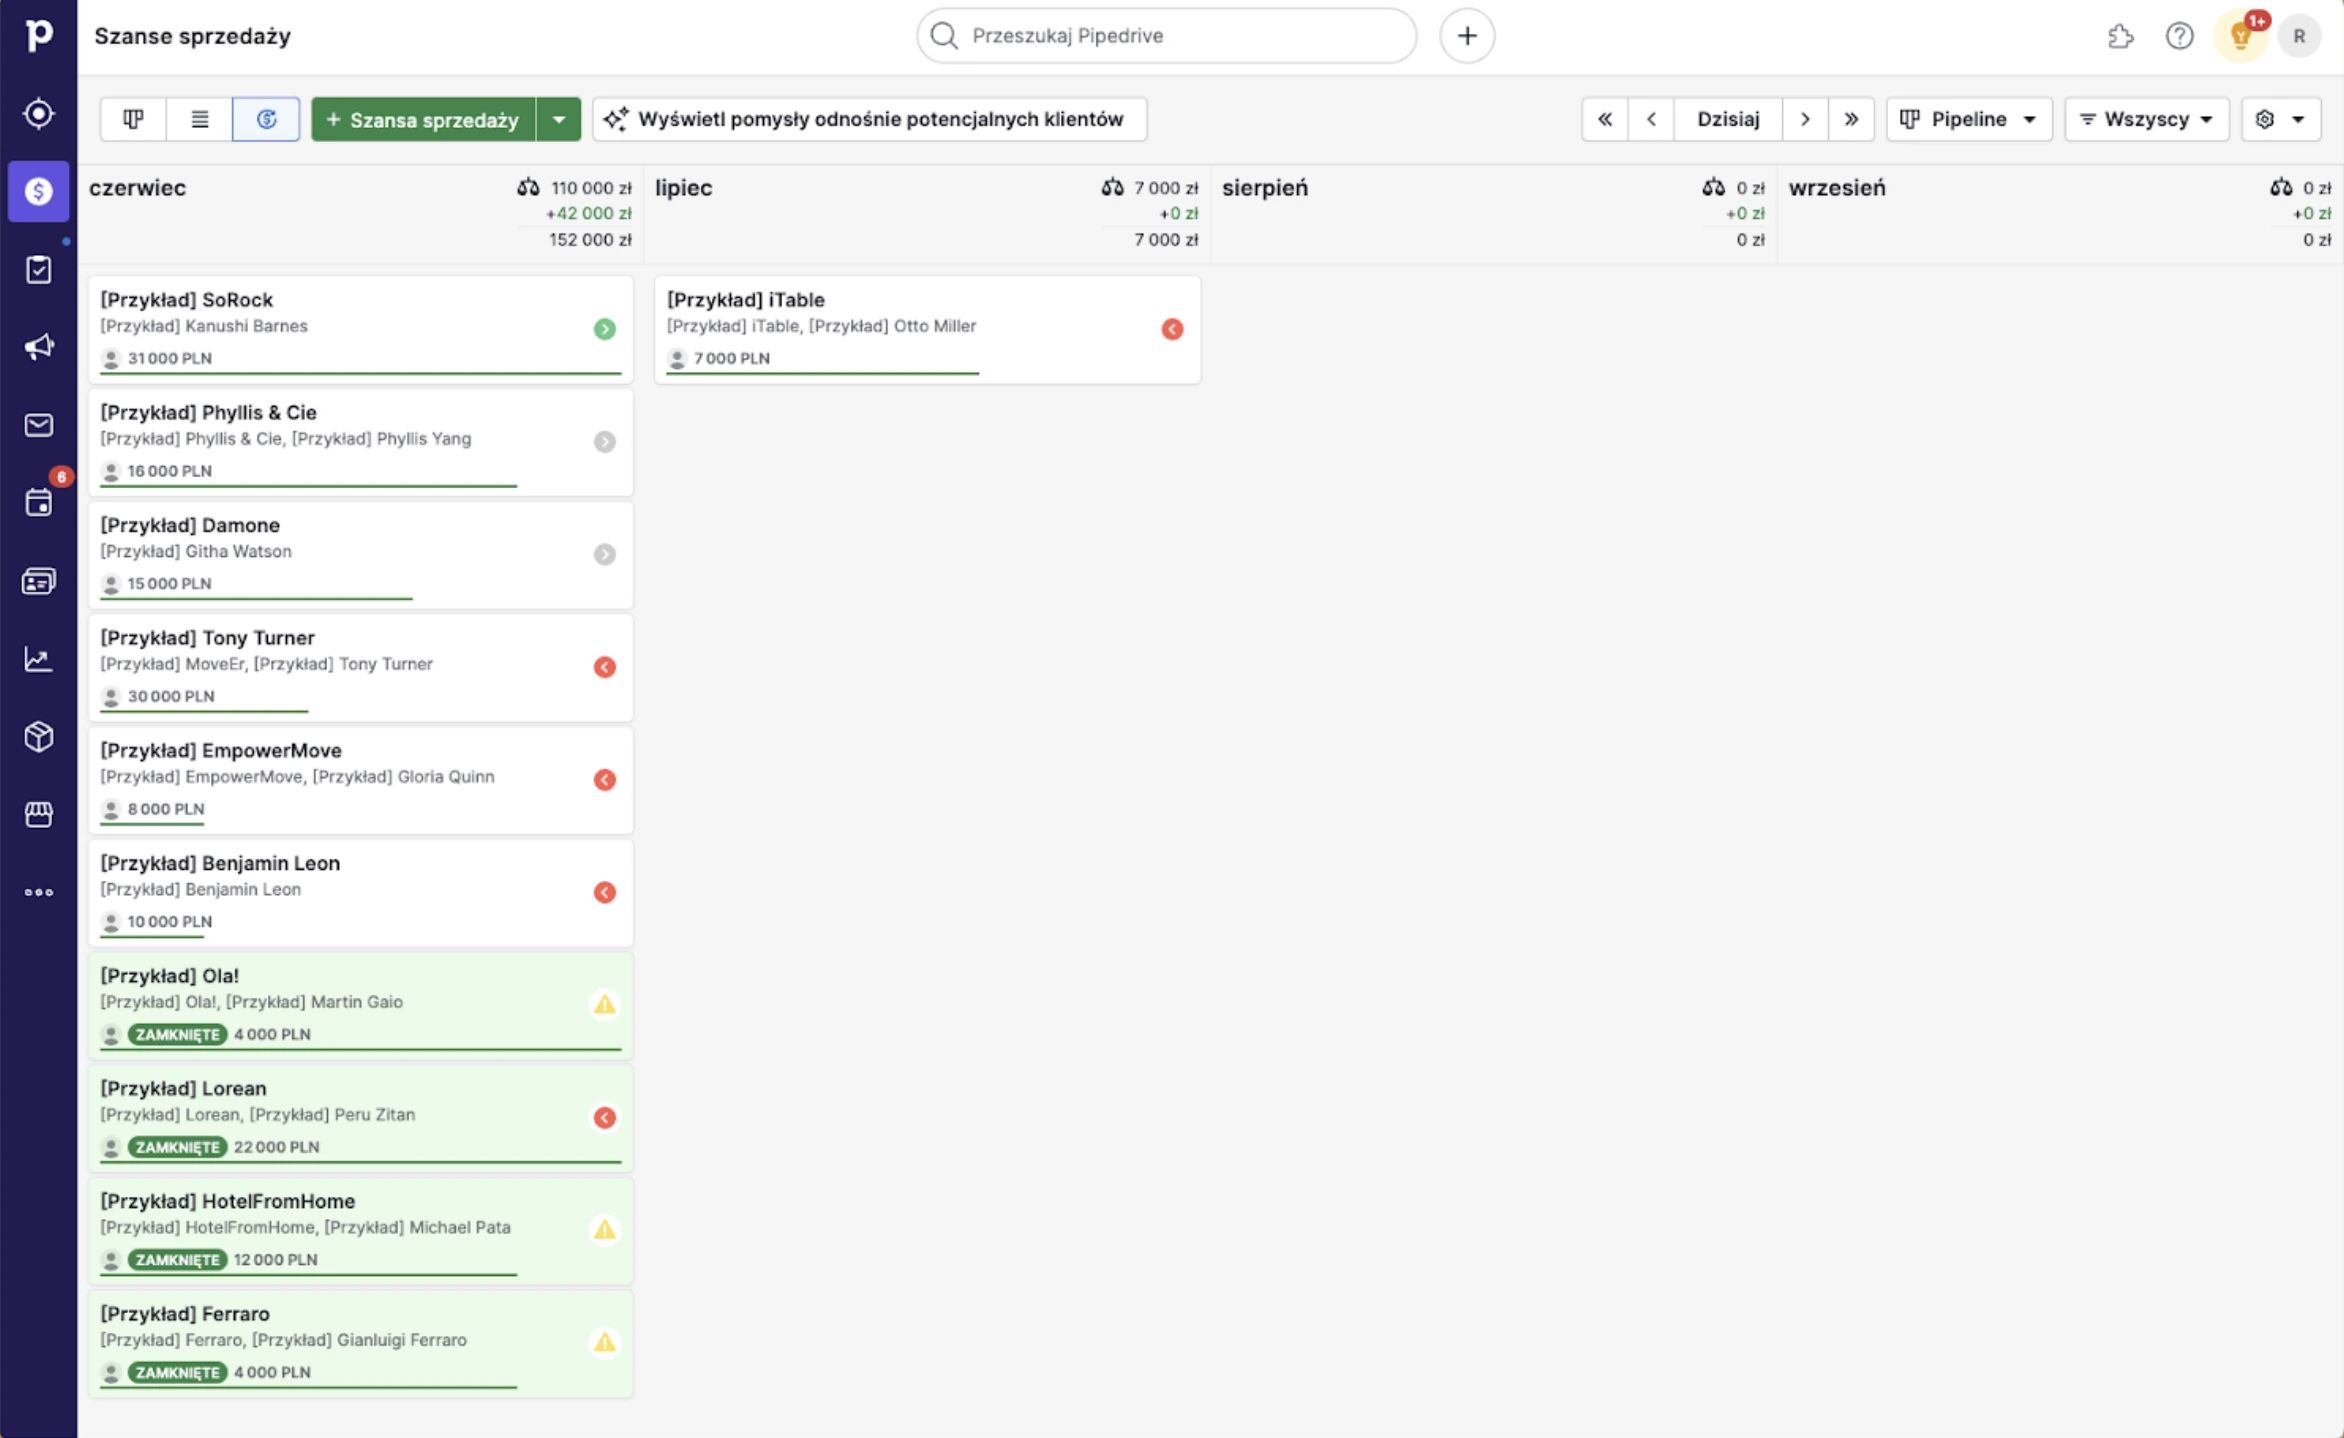Click the Szanse sprzedaży page title
This screenshot has width=2344, height=1438.
coord(192,36)
